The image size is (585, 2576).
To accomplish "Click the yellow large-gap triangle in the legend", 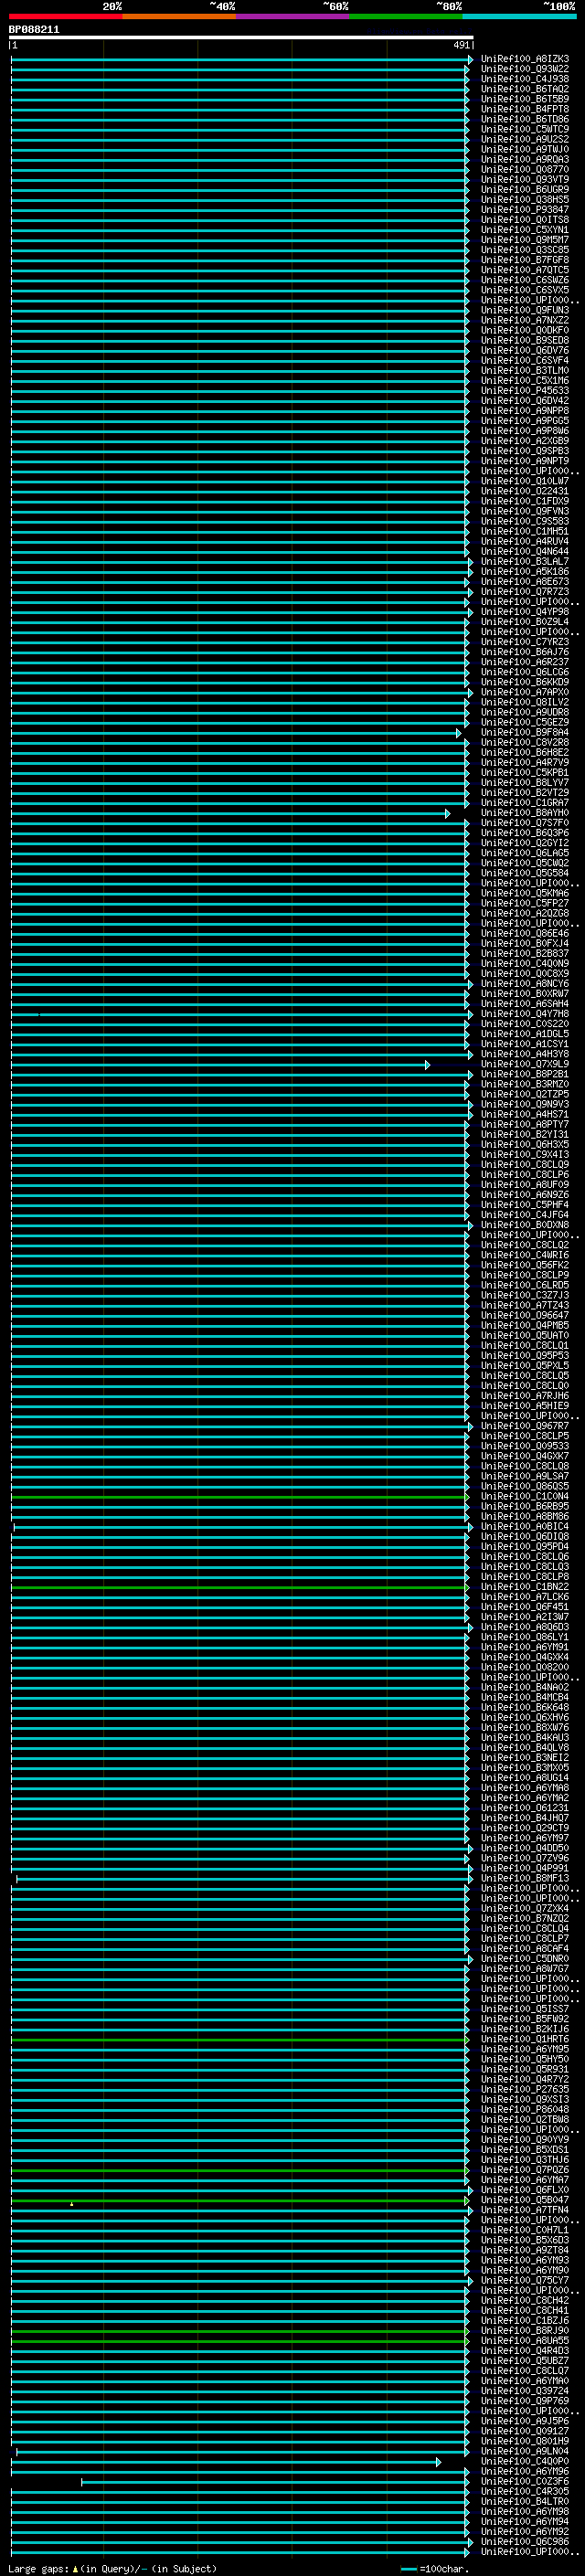I will (x=75, y=2569).
